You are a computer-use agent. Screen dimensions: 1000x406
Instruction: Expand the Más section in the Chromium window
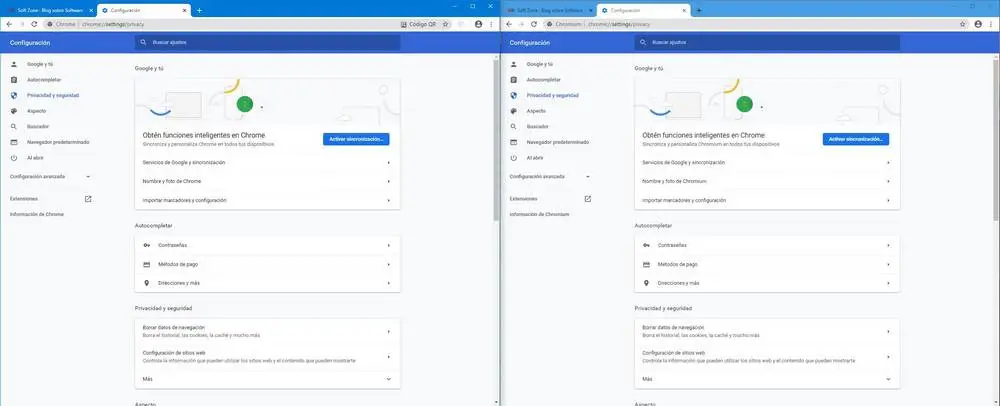tap(767, 379)
